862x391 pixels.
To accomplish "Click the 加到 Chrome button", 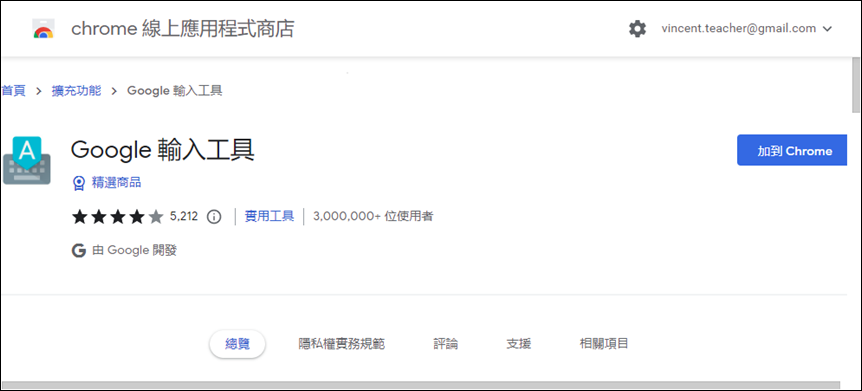I will (x=792, y=150).
